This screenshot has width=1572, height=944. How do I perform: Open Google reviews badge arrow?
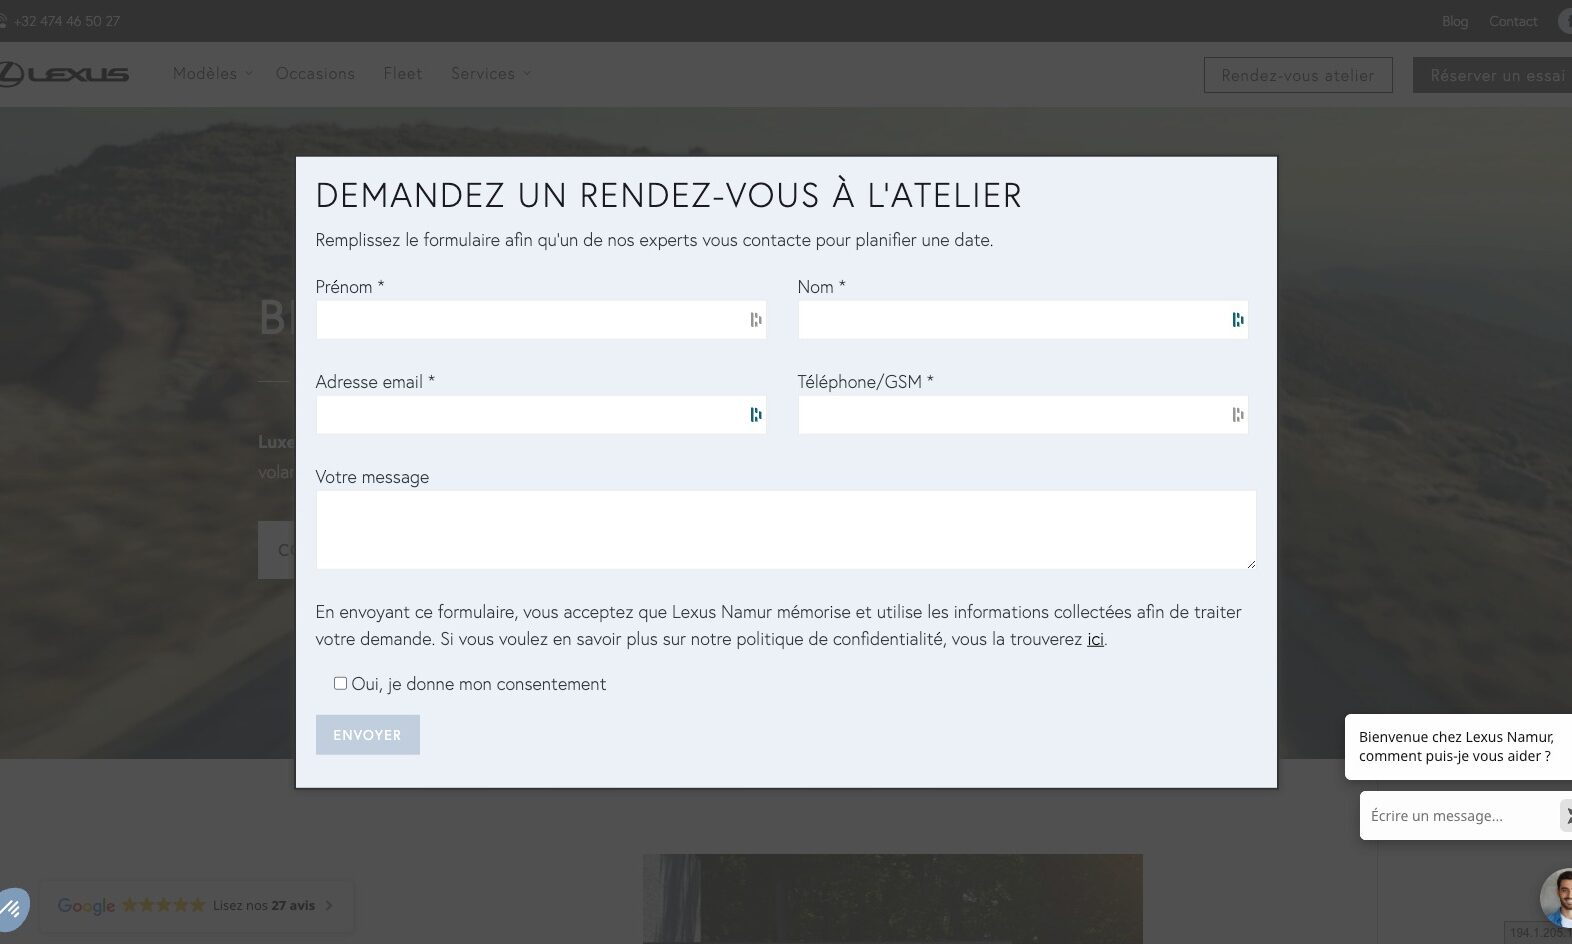click(329, 906)
